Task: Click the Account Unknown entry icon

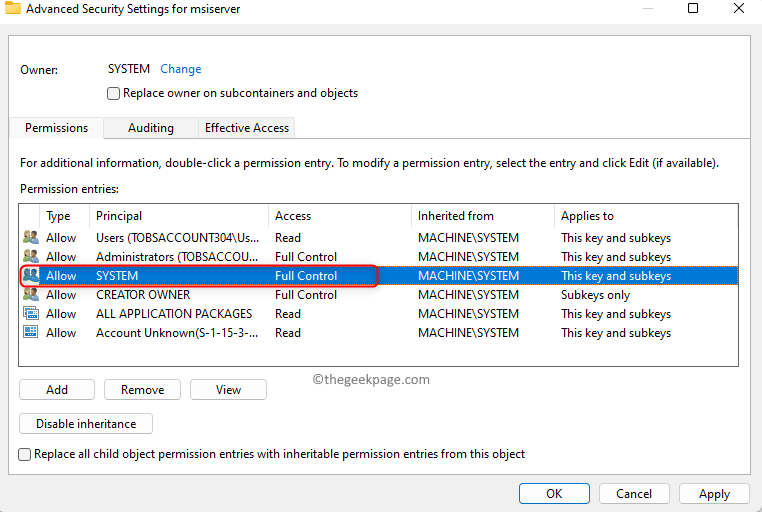Action: [x=30, y=333]
